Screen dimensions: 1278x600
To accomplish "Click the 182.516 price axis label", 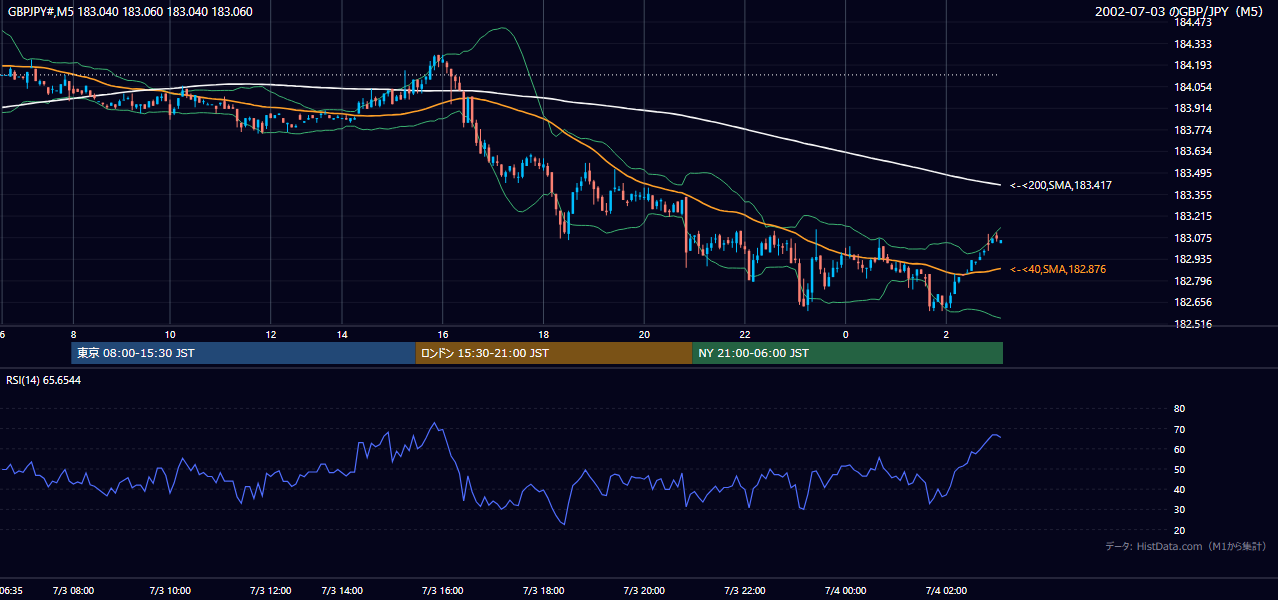I will pyautogui.click(x=1193, y=324).
